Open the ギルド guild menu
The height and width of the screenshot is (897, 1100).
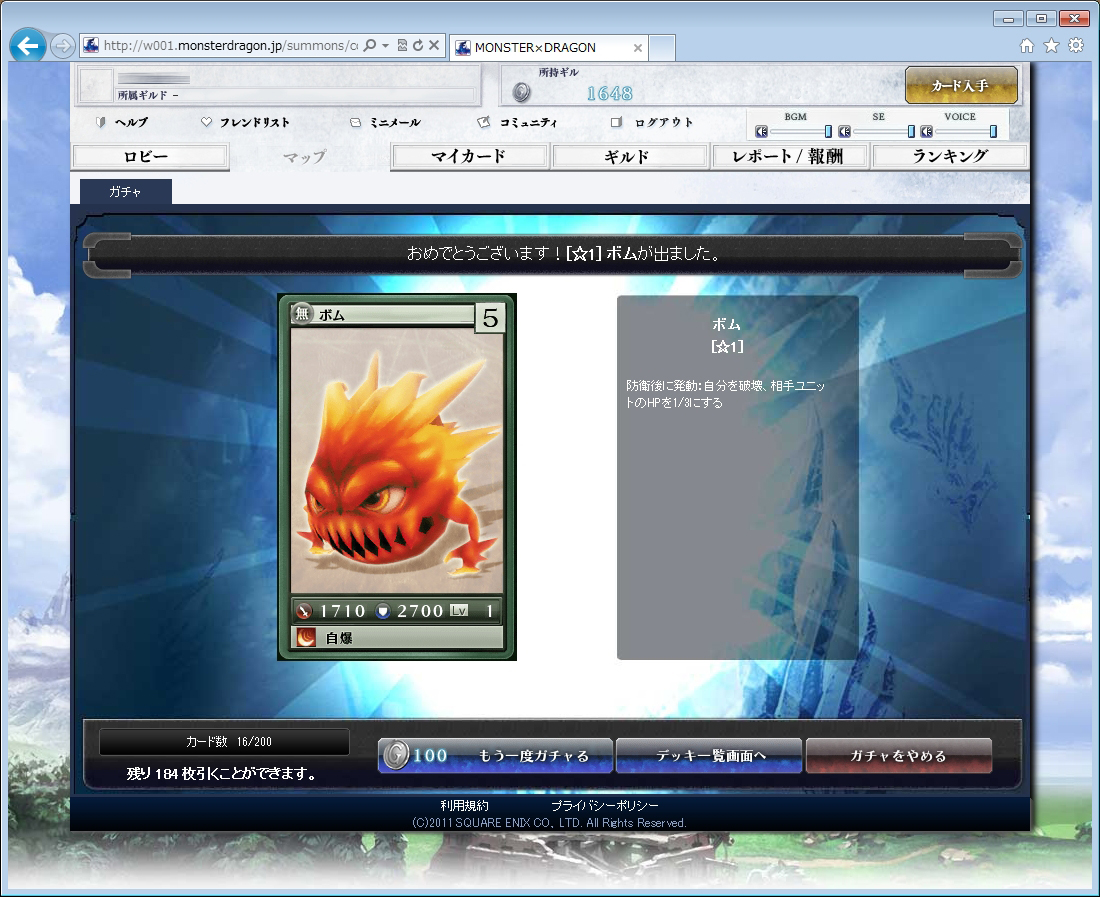point(629,156)
